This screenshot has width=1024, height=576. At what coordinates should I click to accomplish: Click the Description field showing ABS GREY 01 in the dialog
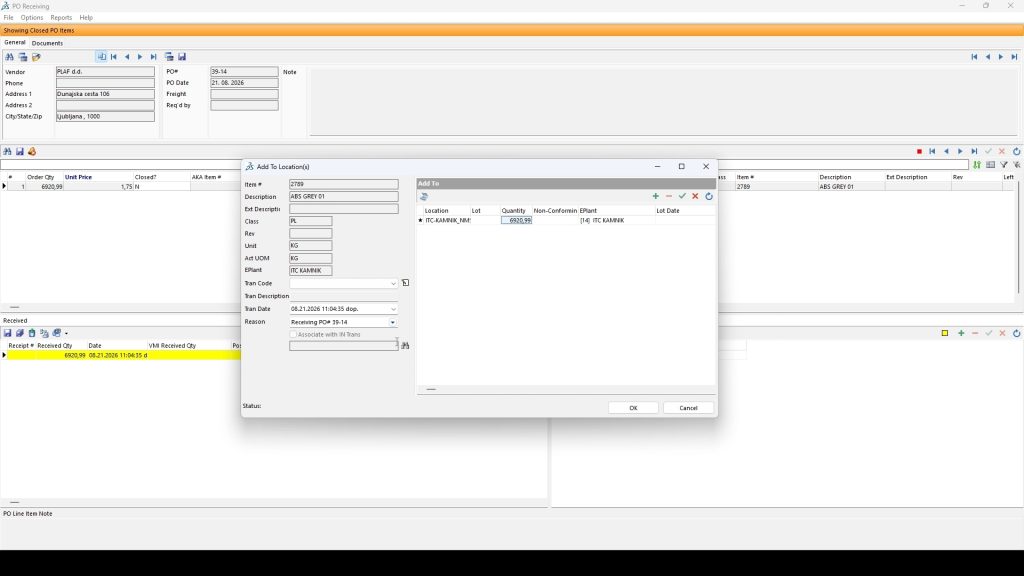(344, 197)
